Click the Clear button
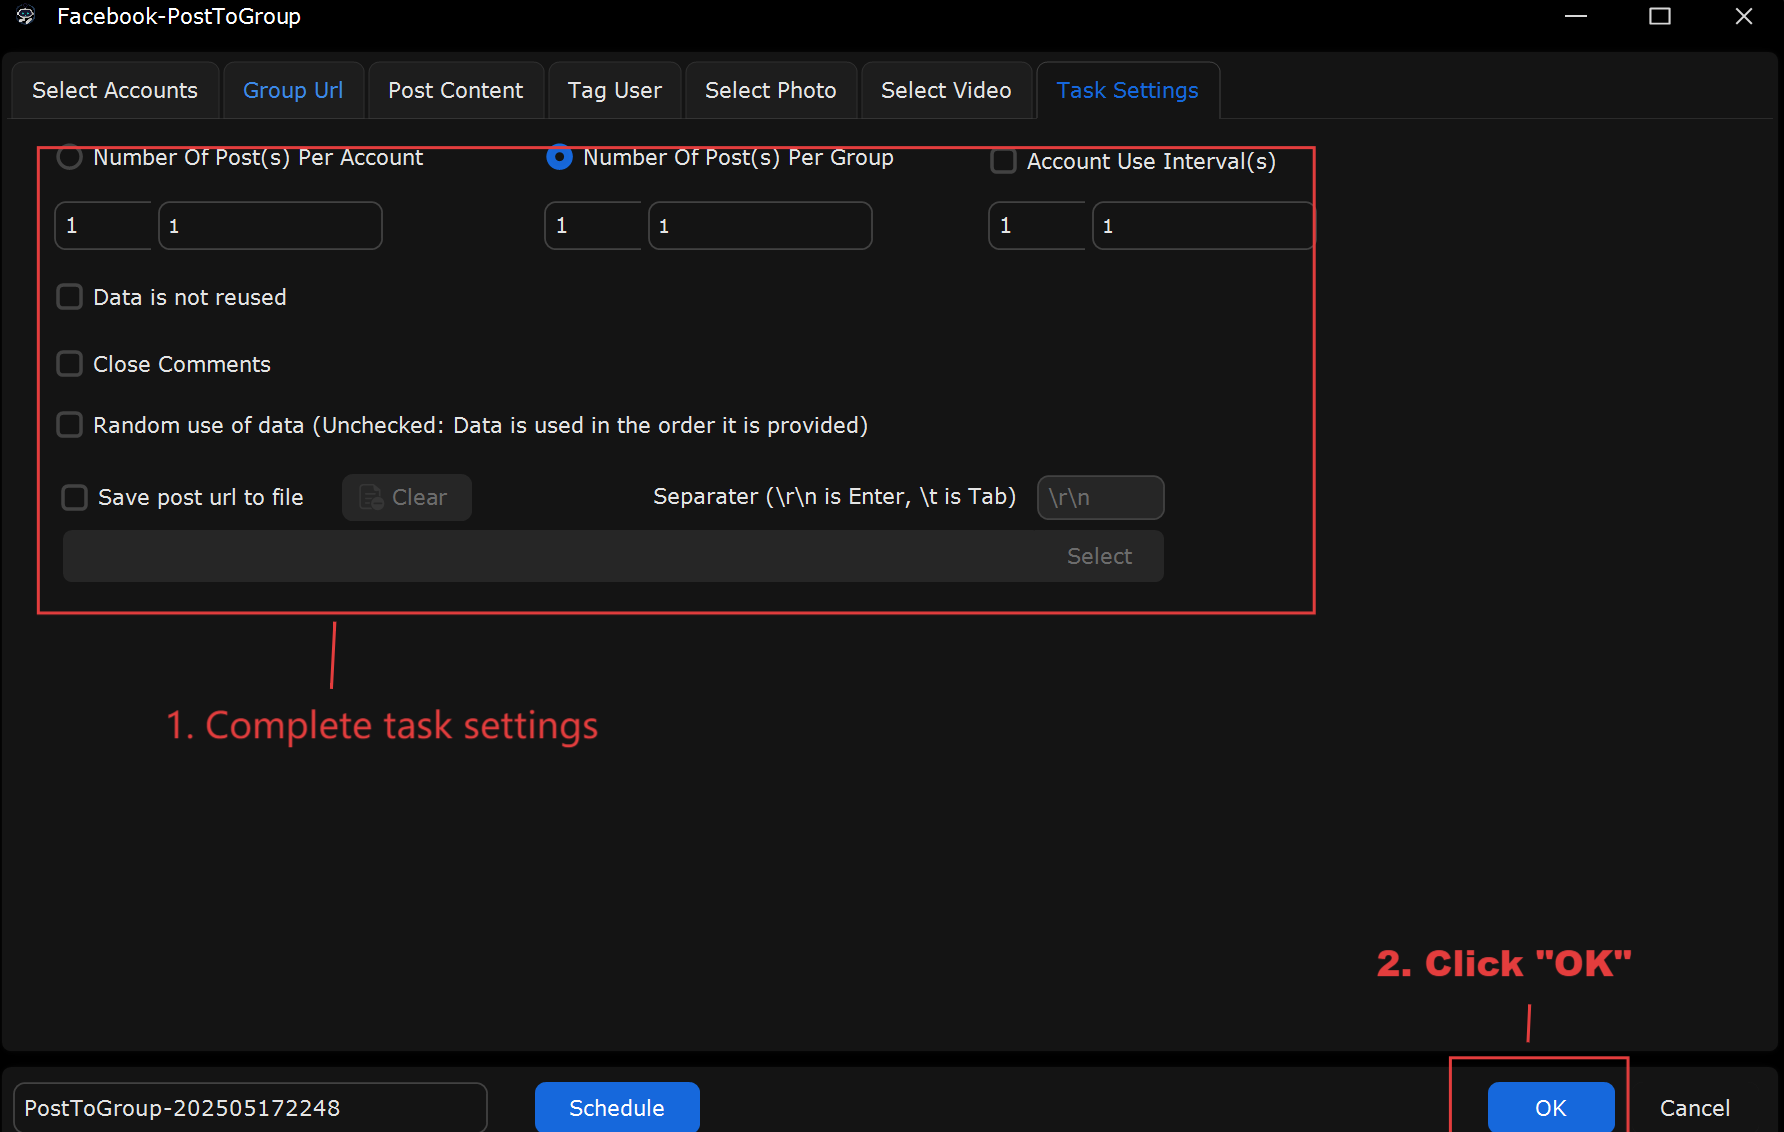Viewport: 1784px width, 1132px height. point(407,497)
